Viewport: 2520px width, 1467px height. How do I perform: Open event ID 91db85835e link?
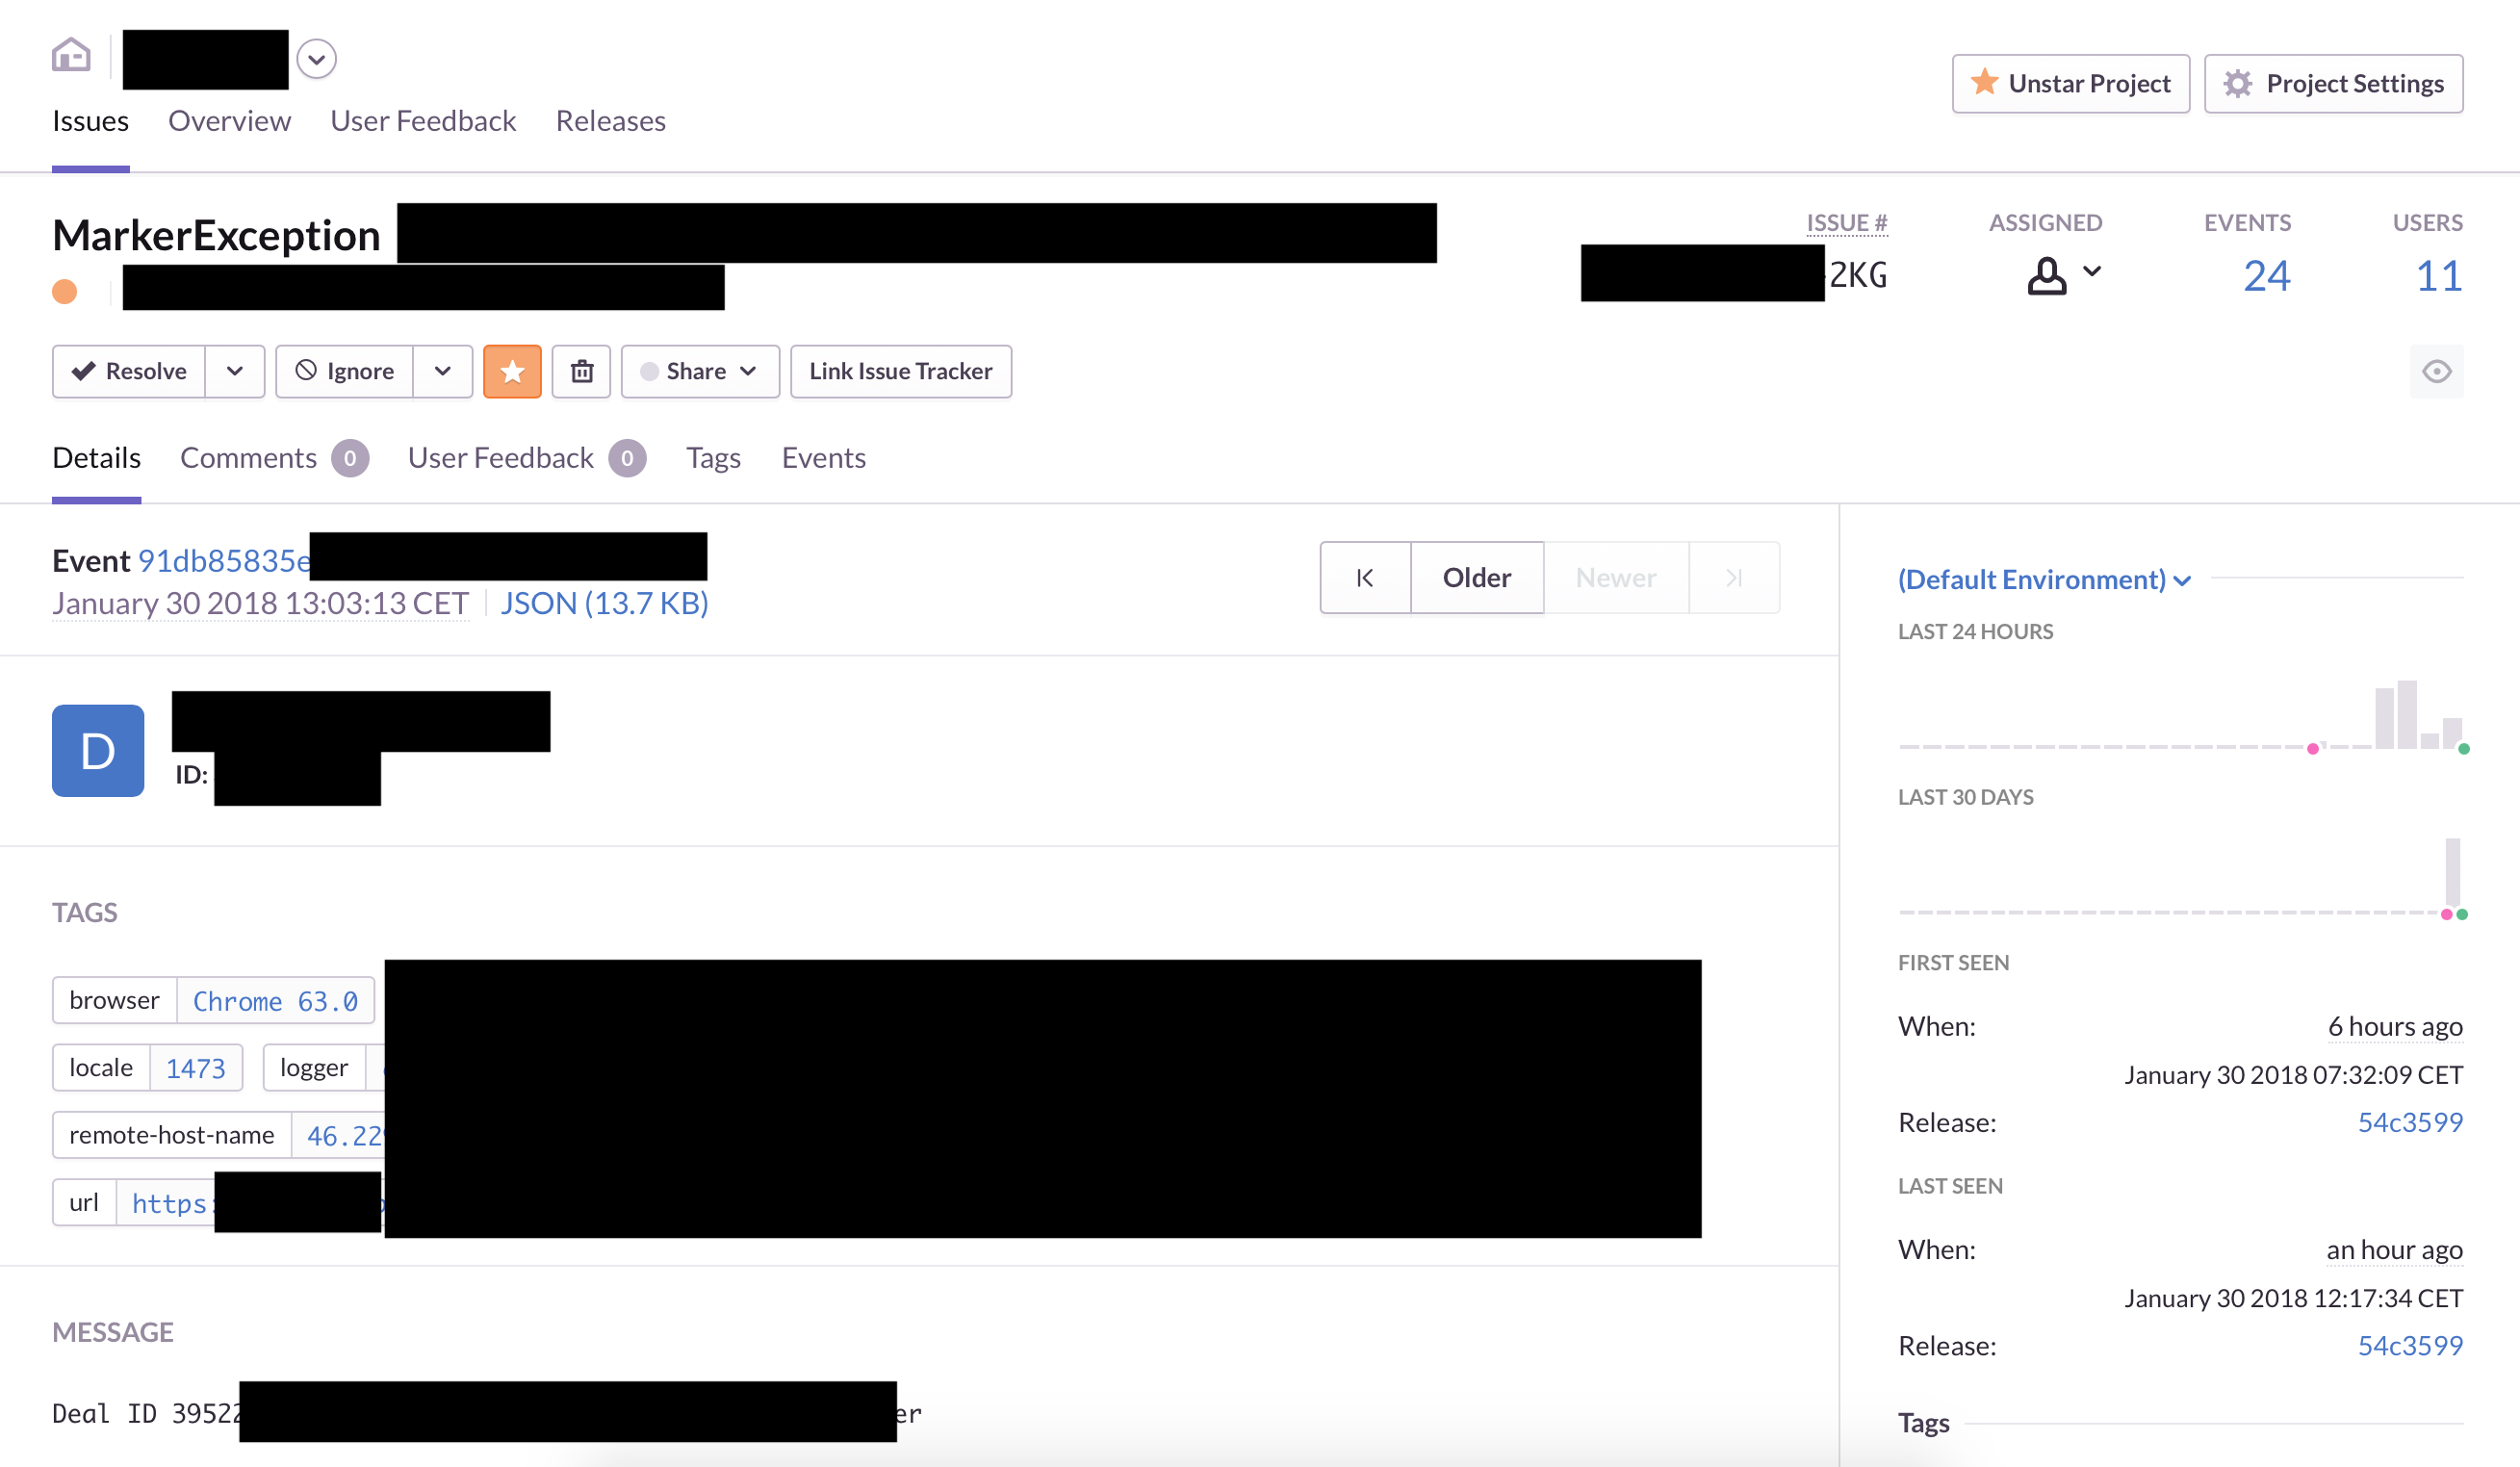(224, 561)
